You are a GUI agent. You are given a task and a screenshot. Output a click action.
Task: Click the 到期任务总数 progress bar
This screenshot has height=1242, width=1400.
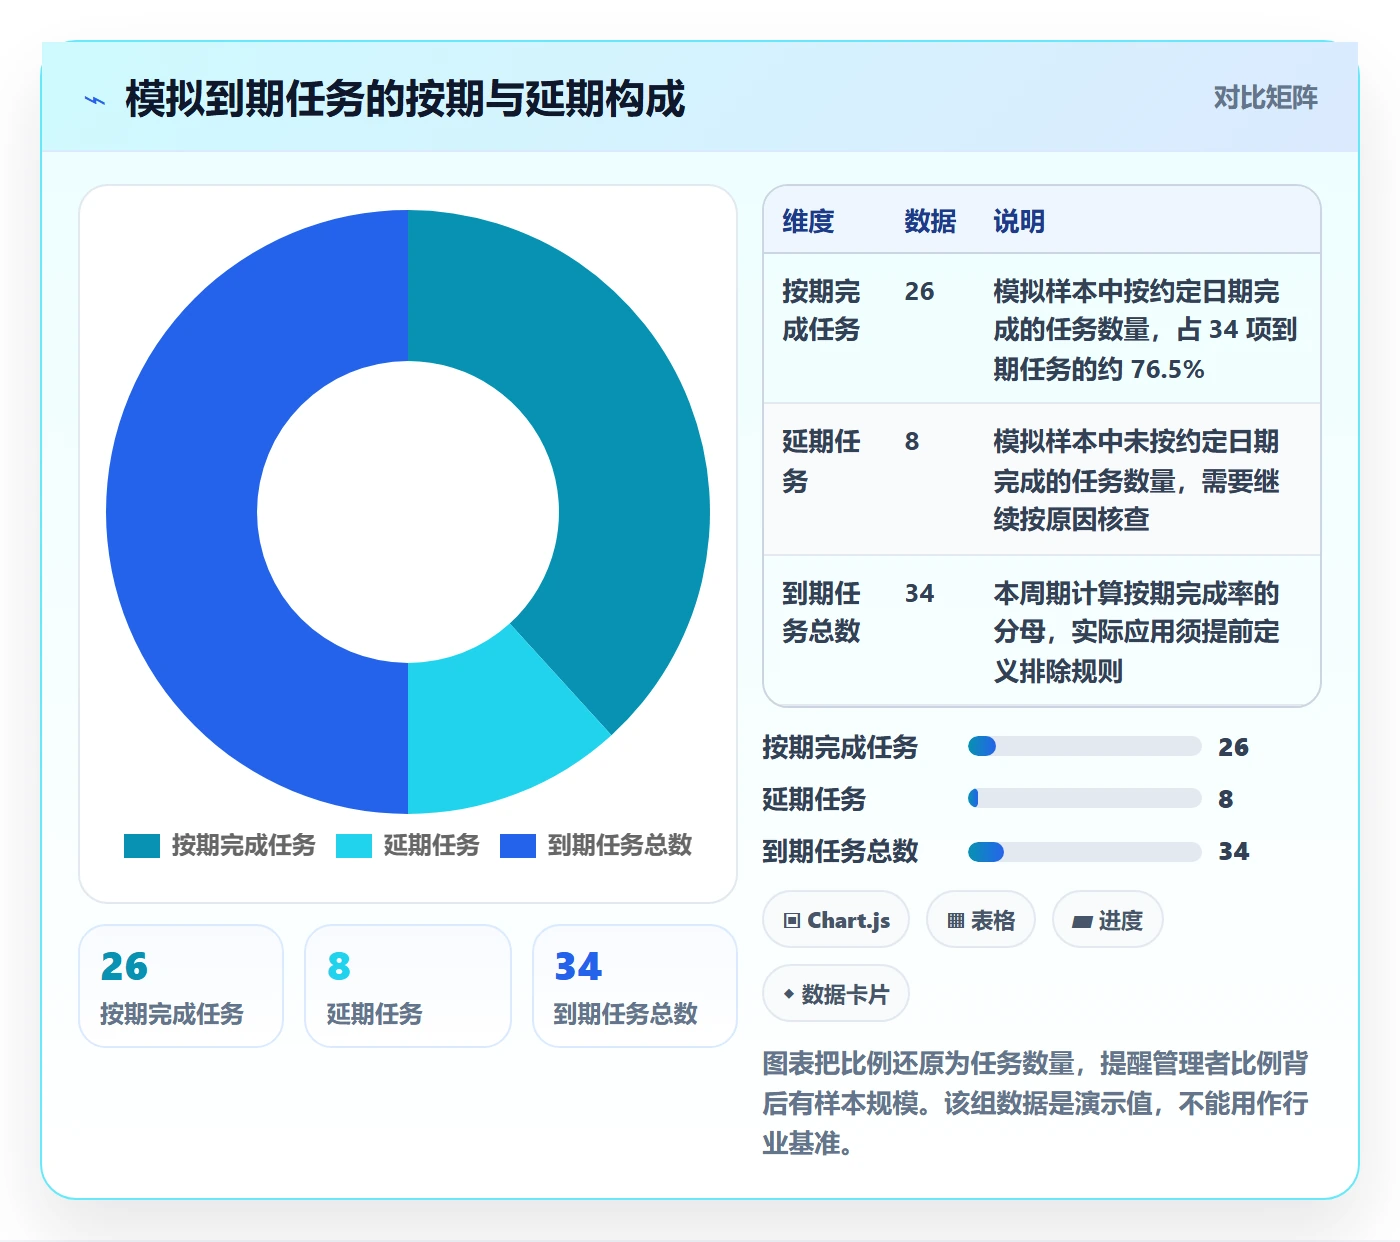coord(1084,852)
